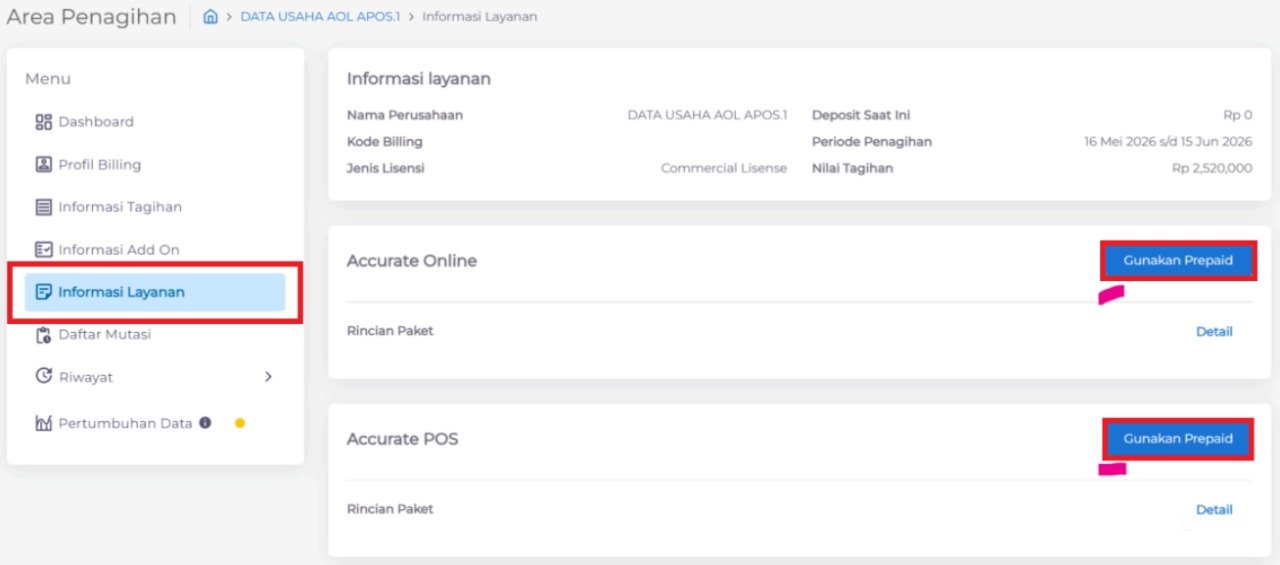Click Rincian Paket under Accurate POS

pos(390,509)
